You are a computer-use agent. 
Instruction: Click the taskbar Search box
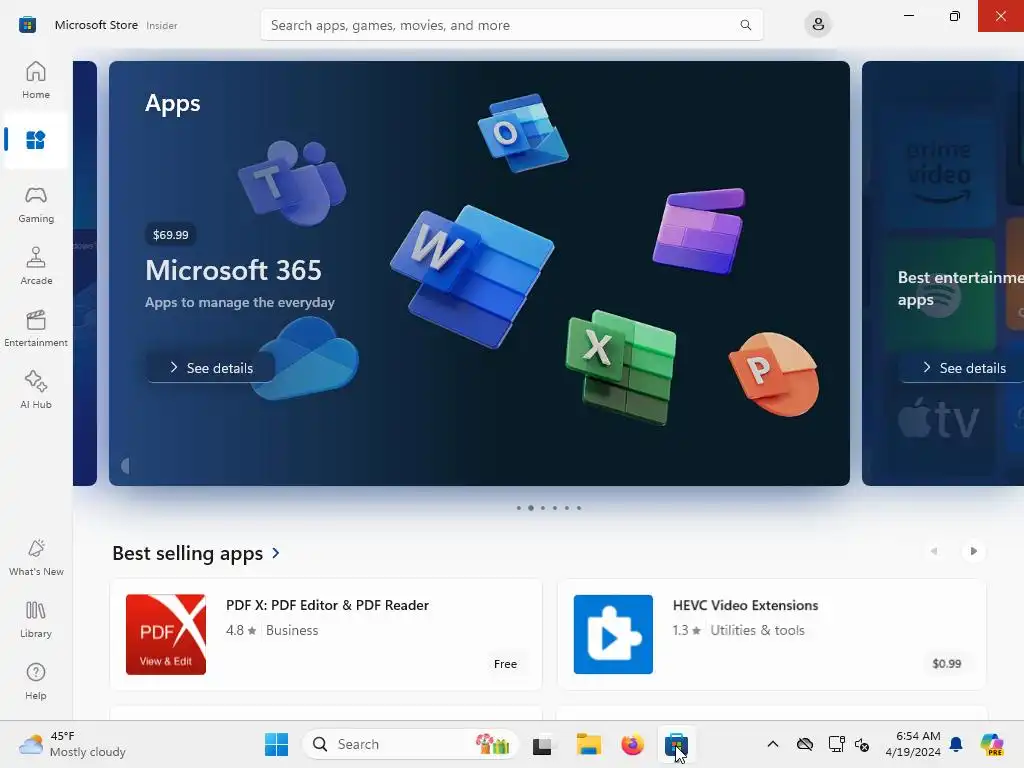click(x=410, y=744)
